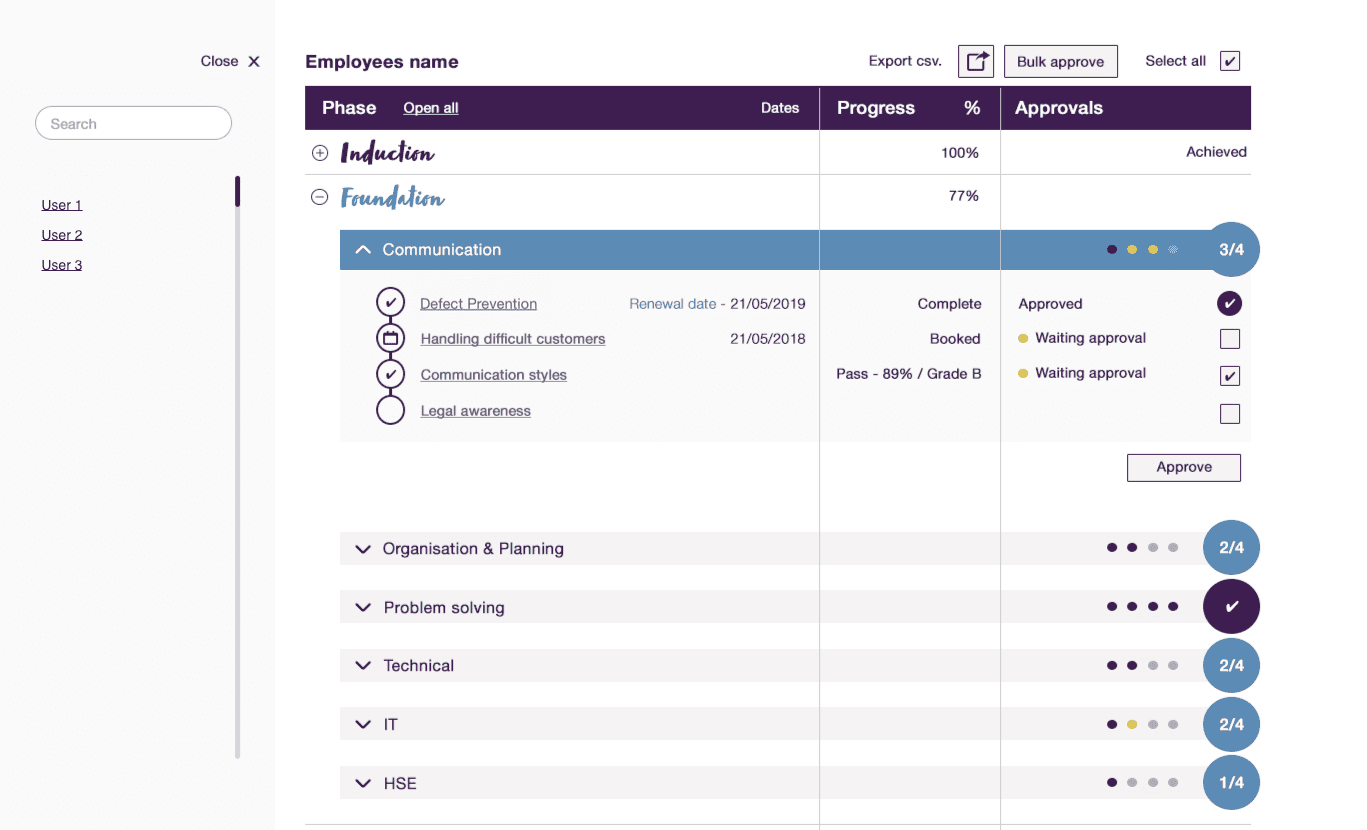Open the User 3 link
Viewport: 1367px width, 830px height.
[62, 265]
